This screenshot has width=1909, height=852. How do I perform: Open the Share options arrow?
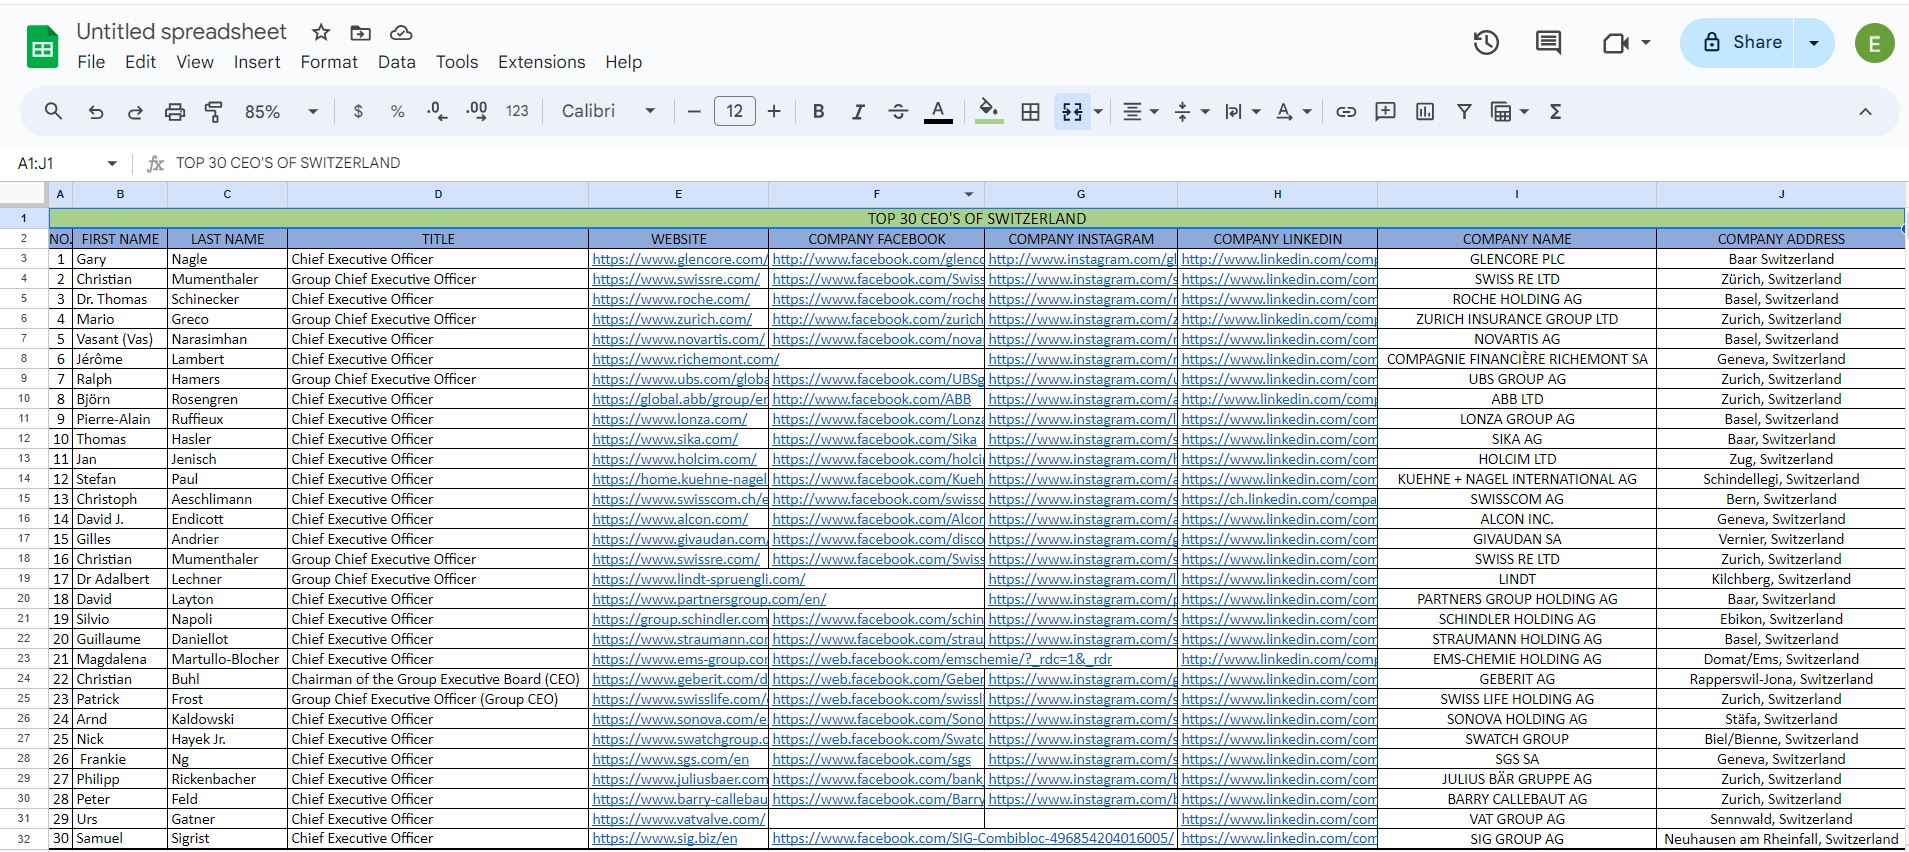pos(1813,43)
